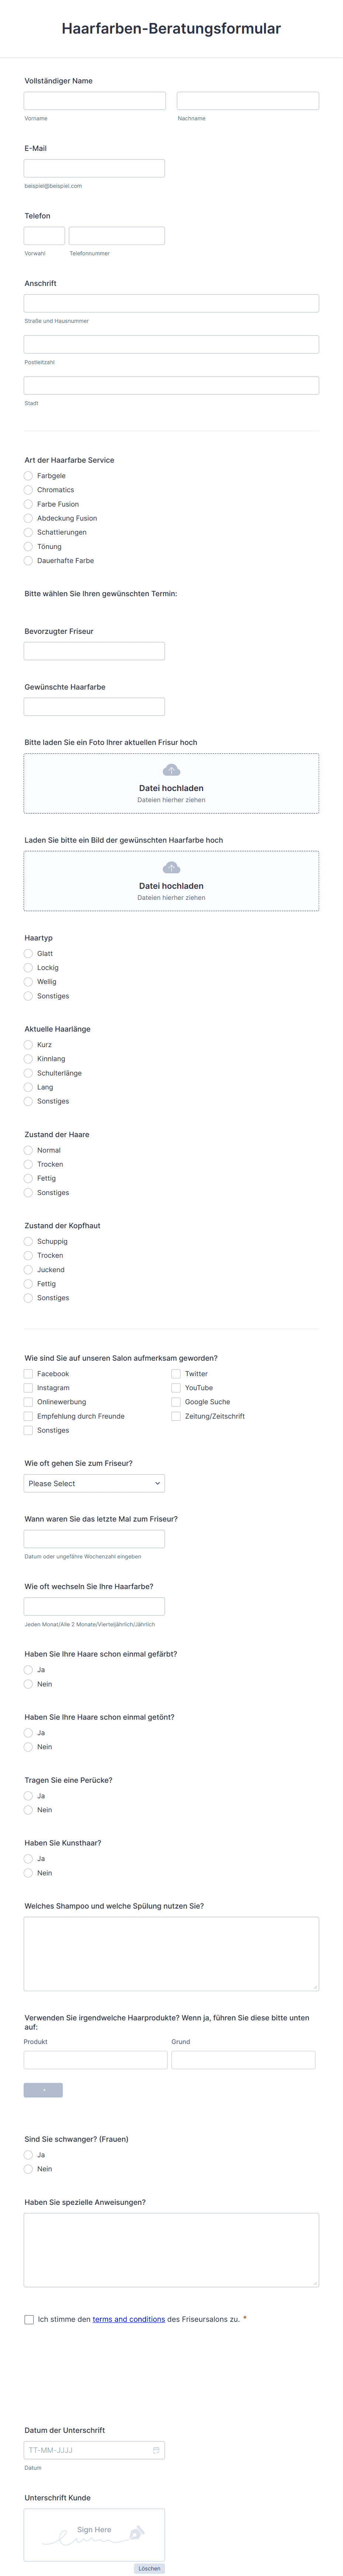Open the calendar icon in Datum field
Image resolution: width=343 pixels, height=2576 pixels.
tap(156, 2449)
